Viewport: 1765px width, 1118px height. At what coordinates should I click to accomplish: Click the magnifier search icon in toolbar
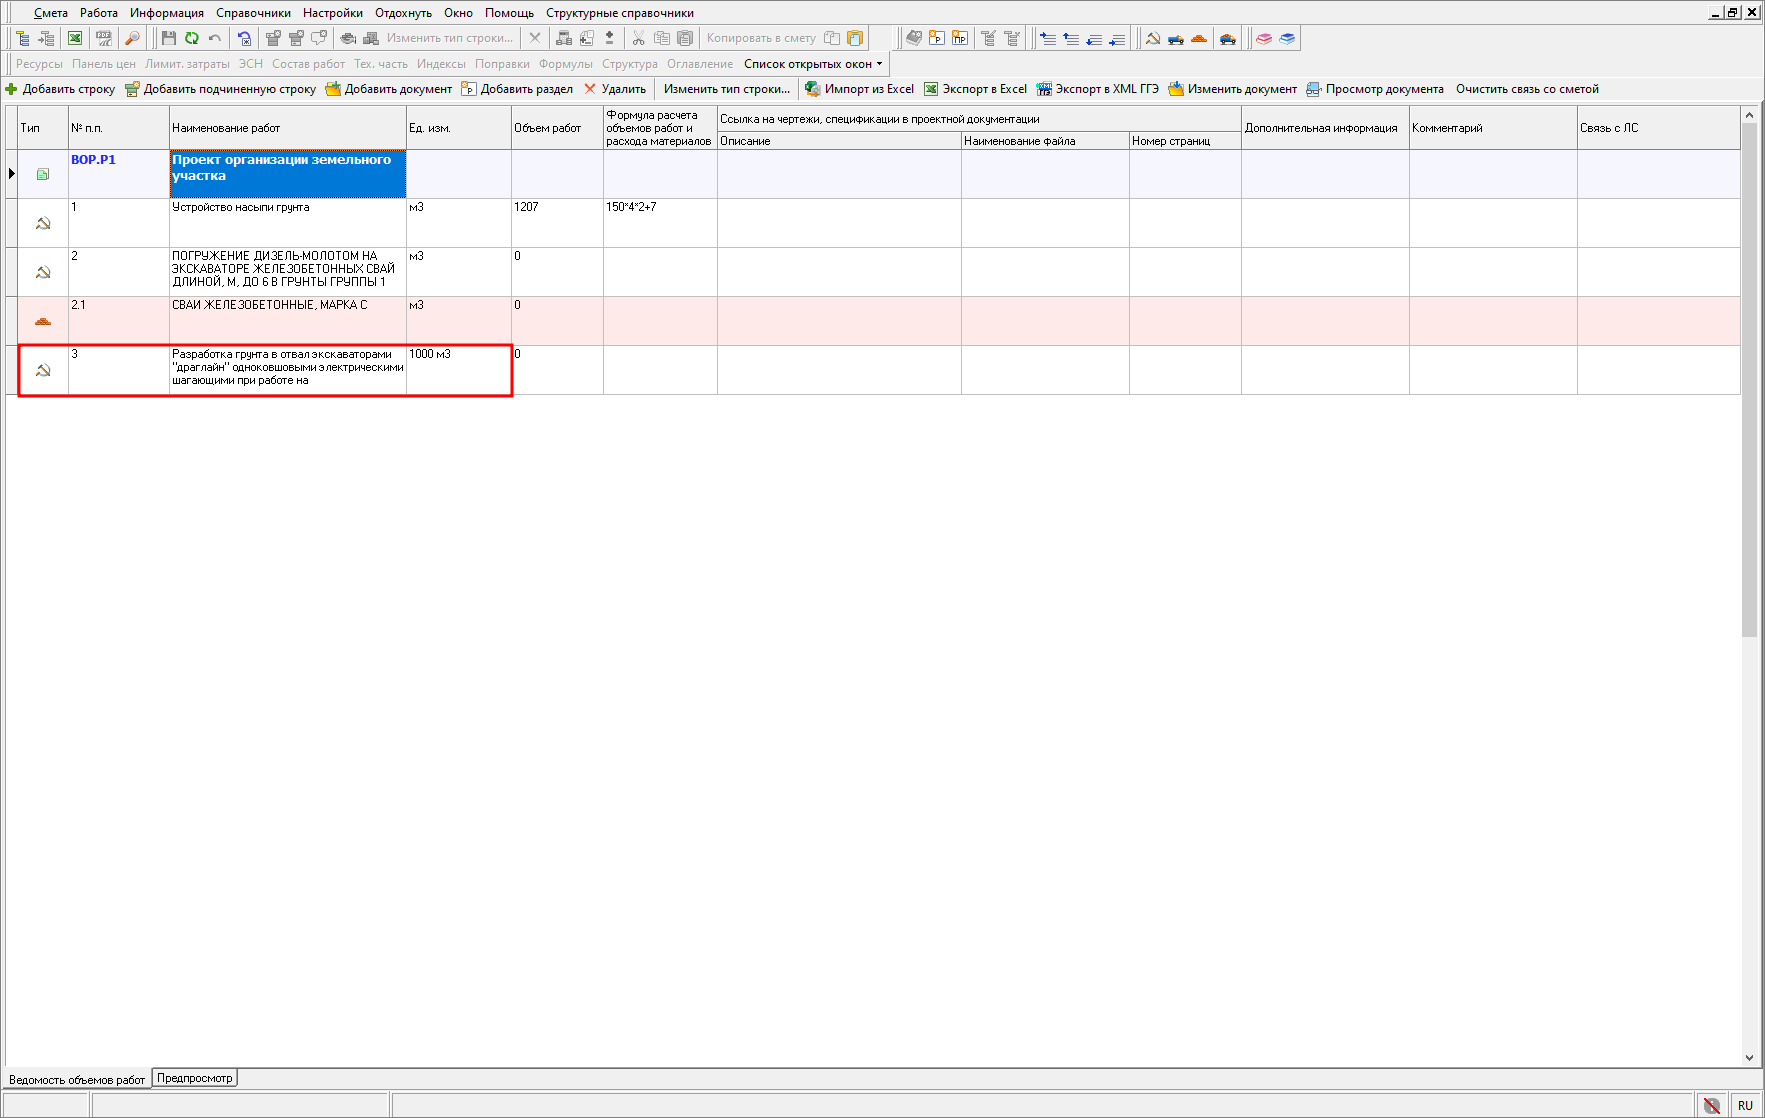tap(132, 38)
